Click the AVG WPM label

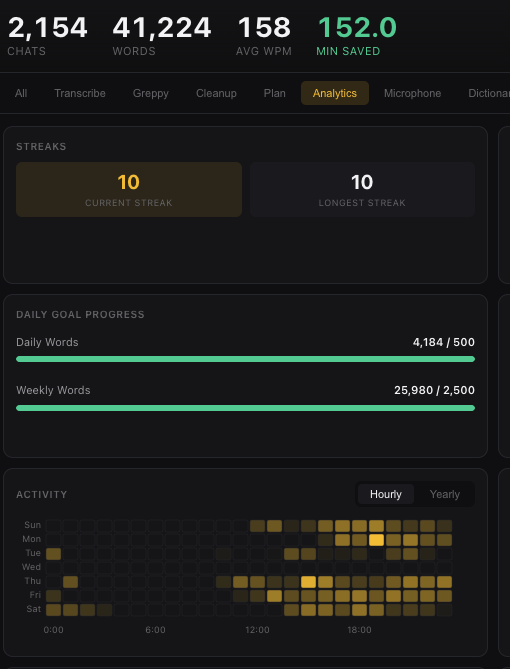pyautogui.click(x=264, y=51)
